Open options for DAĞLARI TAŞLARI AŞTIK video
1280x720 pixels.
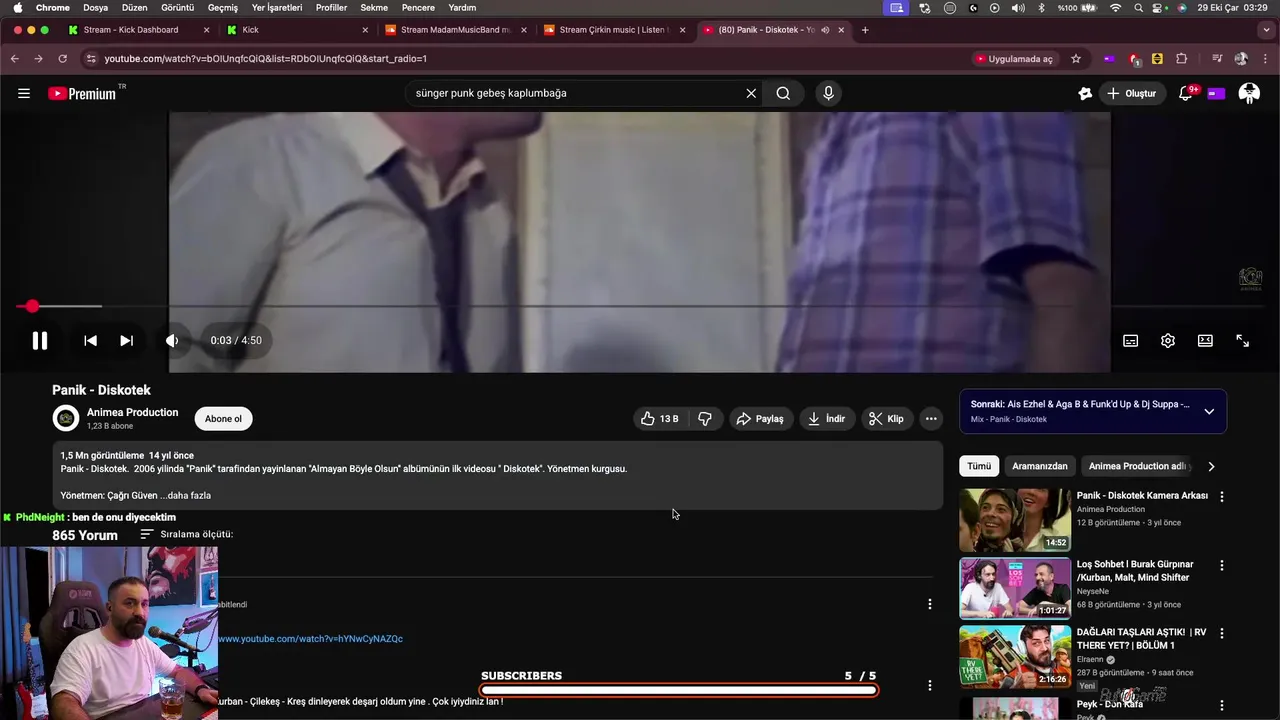click(x=1221, y=633)
